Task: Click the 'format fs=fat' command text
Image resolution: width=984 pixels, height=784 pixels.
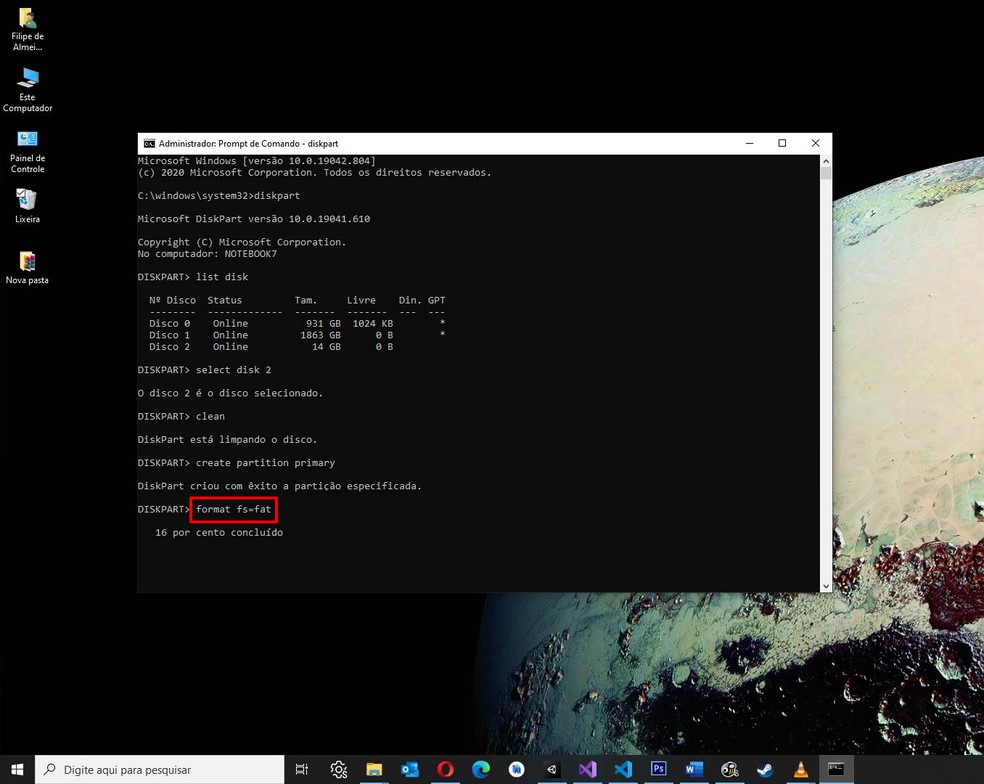Action: [x=233, y=509]
